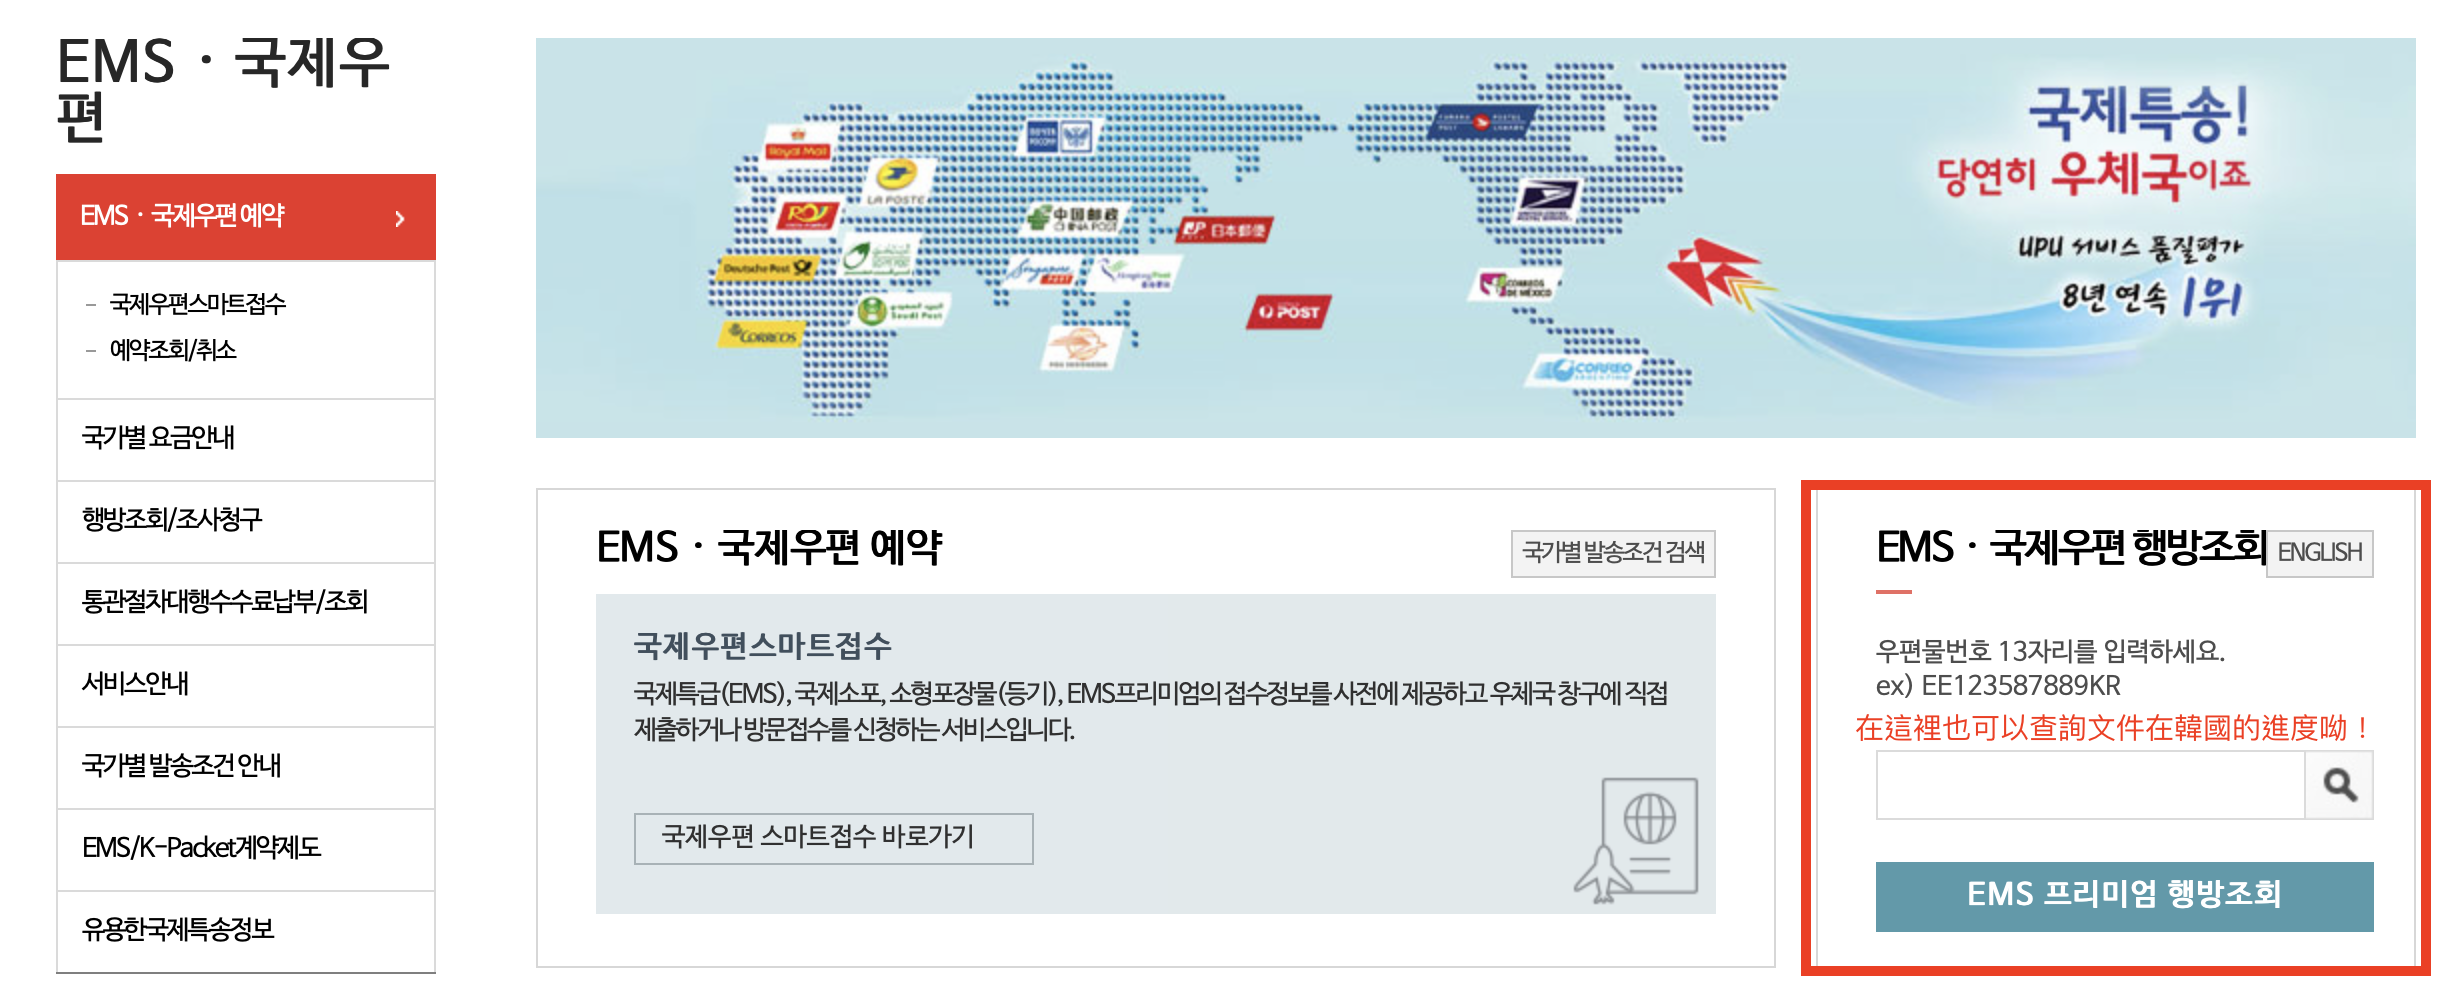Click the 국제특송! banner headline text
The height and width of the screenshot is (986, 2448).
coord(2139,112)
